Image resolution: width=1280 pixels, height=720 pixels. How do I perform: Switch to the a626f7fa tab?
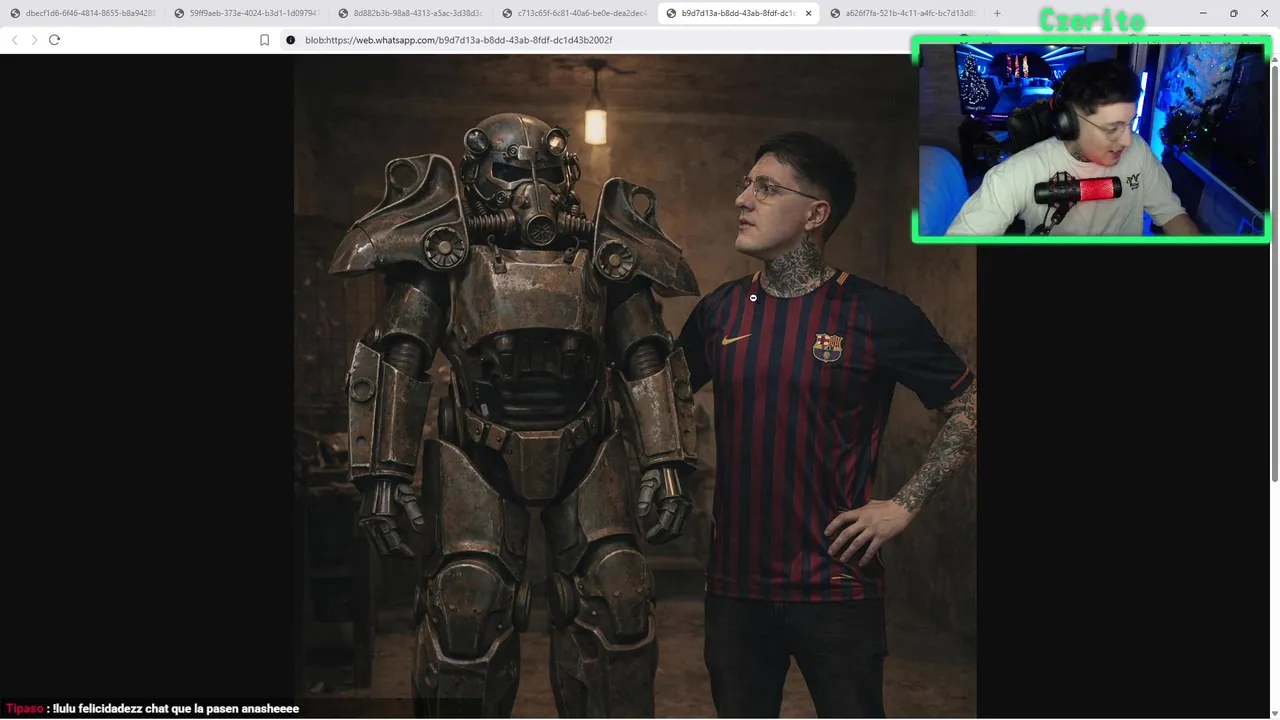(x=902, y=13)
